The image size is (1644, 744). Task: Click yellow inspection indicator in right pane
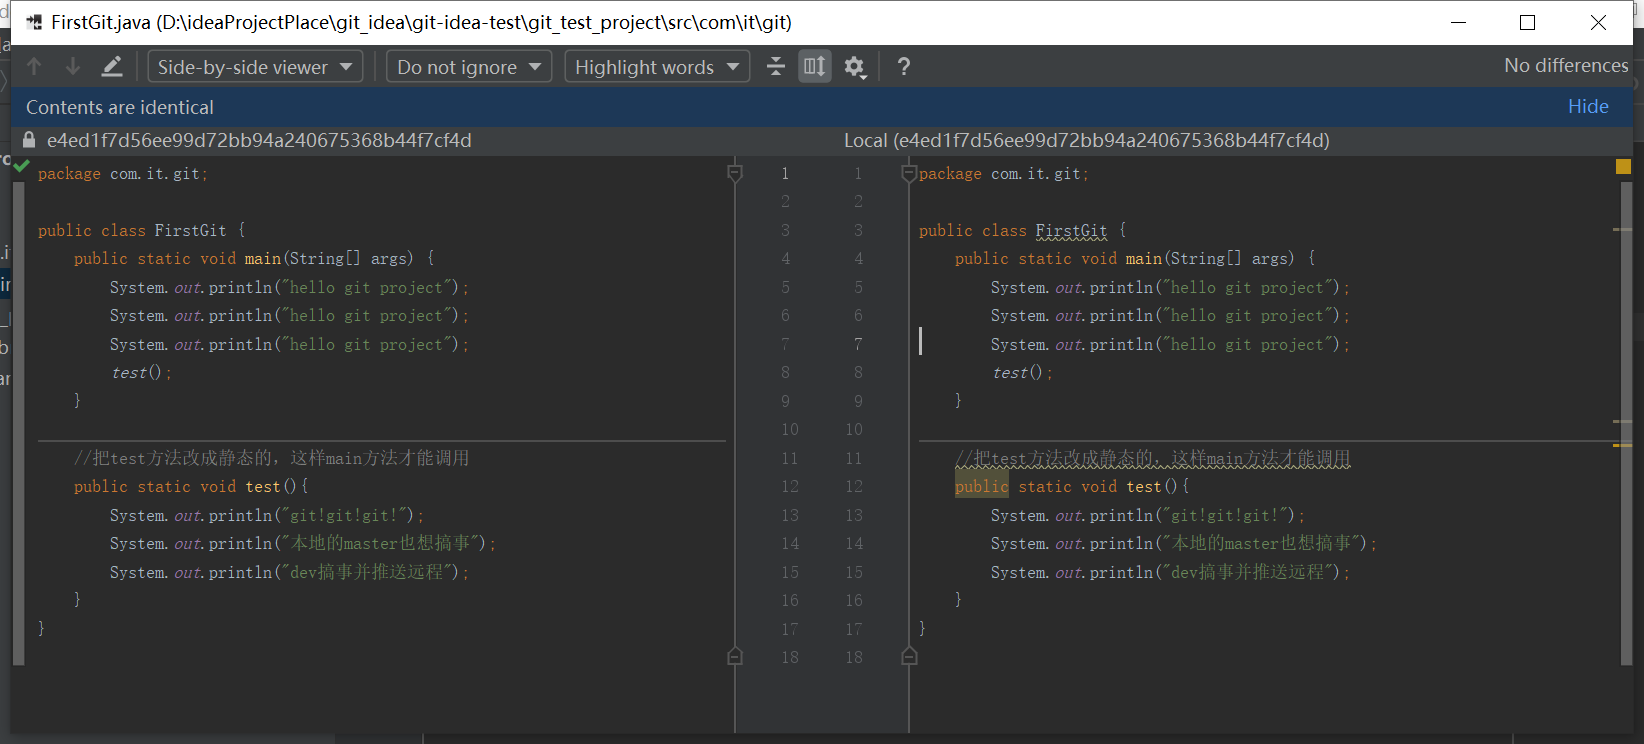point(1623,166)
